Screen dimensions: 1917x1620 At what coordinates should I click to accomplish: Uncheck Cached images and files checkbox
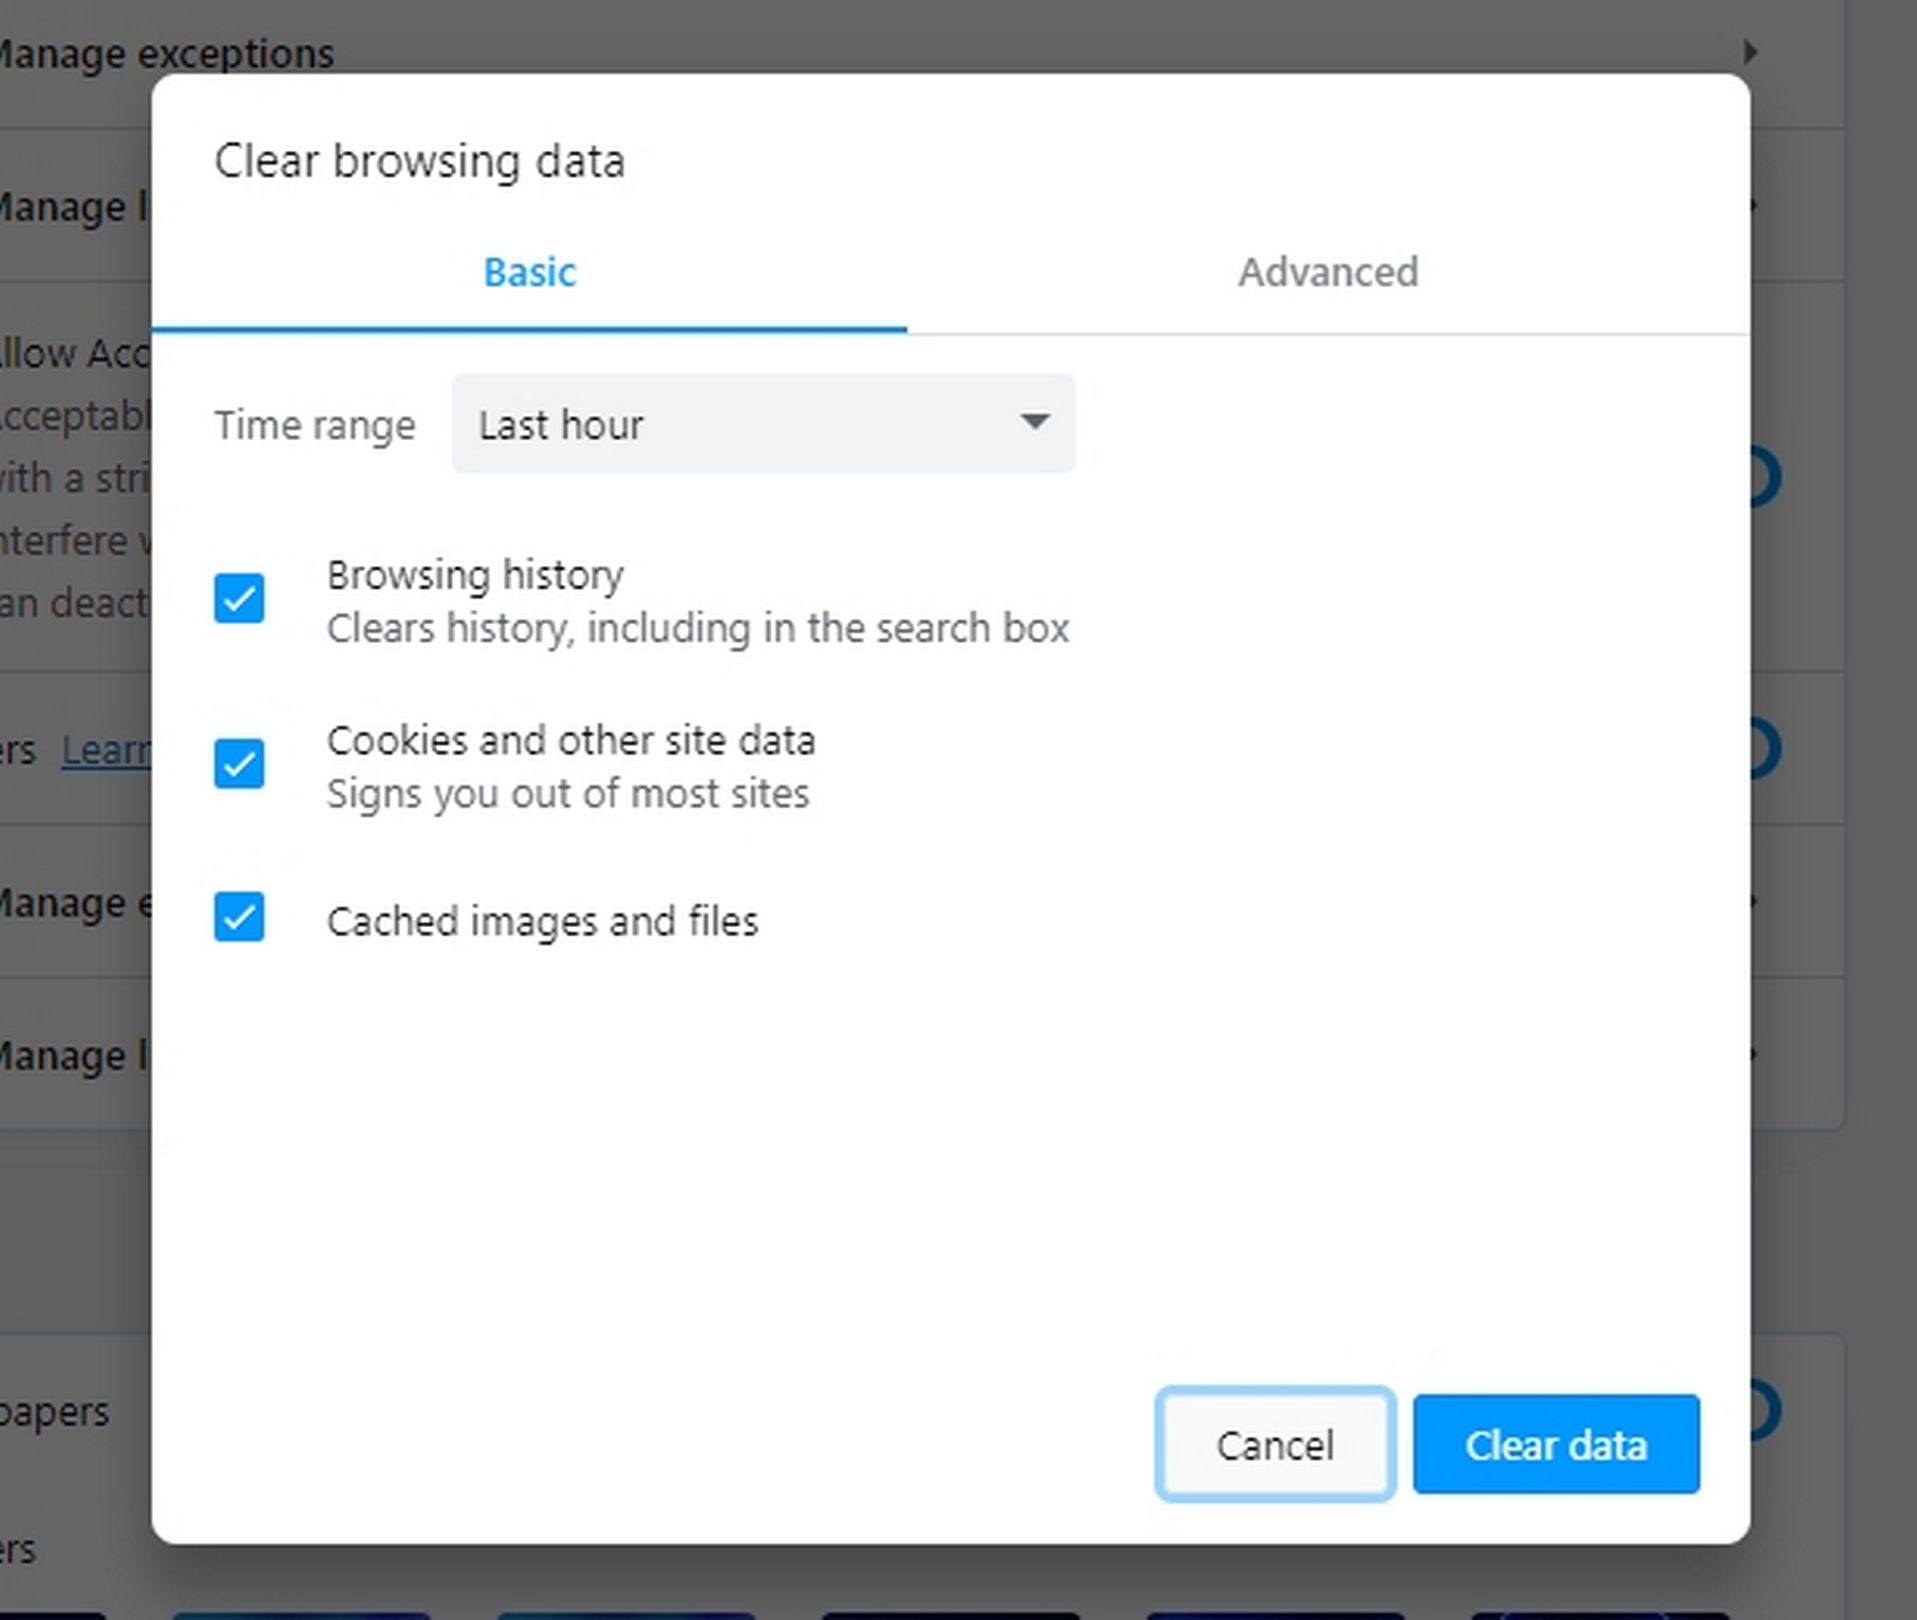coord(239,917)
